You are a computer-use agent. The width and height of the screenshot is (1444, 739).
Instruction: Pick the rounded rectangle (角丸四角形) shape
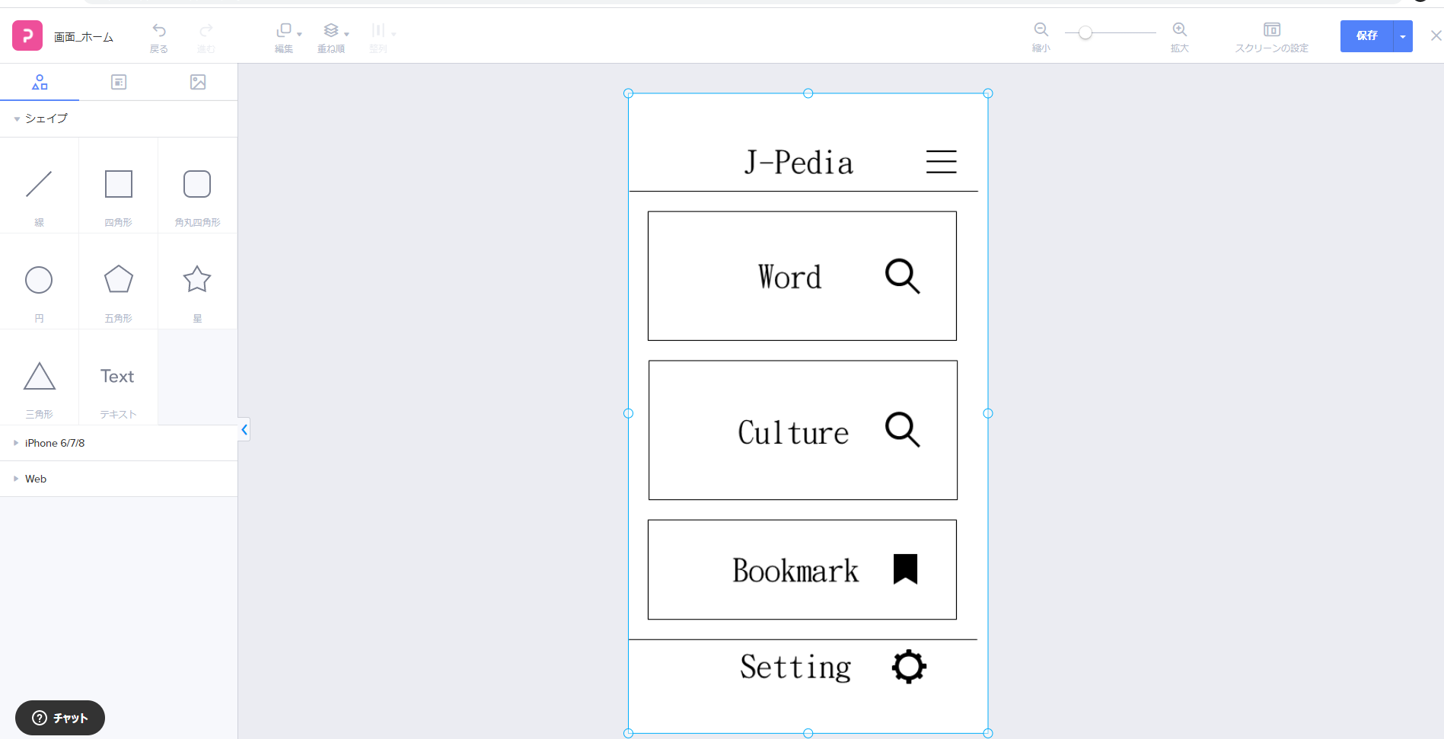point(197,185)
